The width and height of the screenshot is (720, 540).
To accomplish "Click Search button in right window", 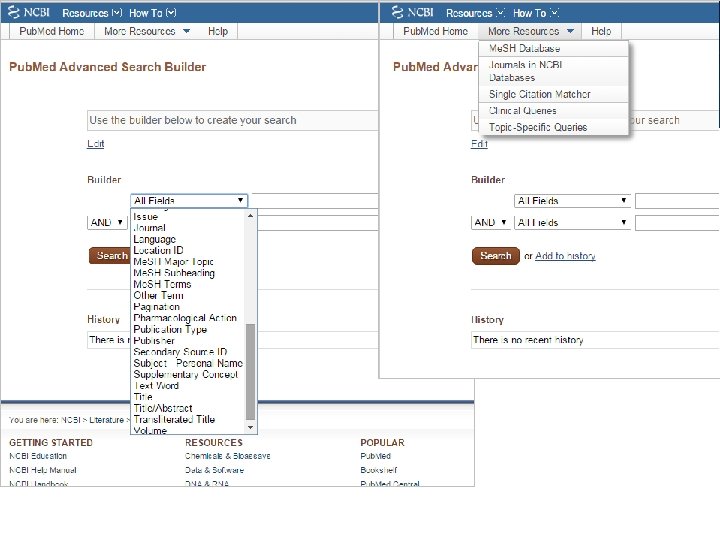I will click(495, 256).
